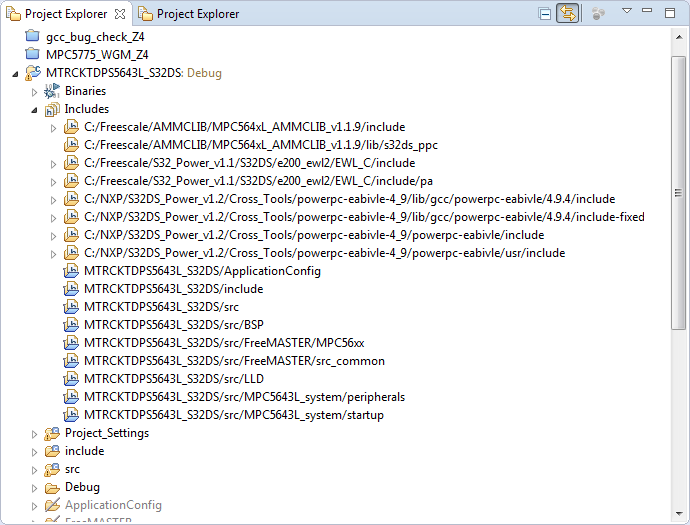690x525 pixels.
Task: Click the Includes icon
Action: [x=52, y=109]
